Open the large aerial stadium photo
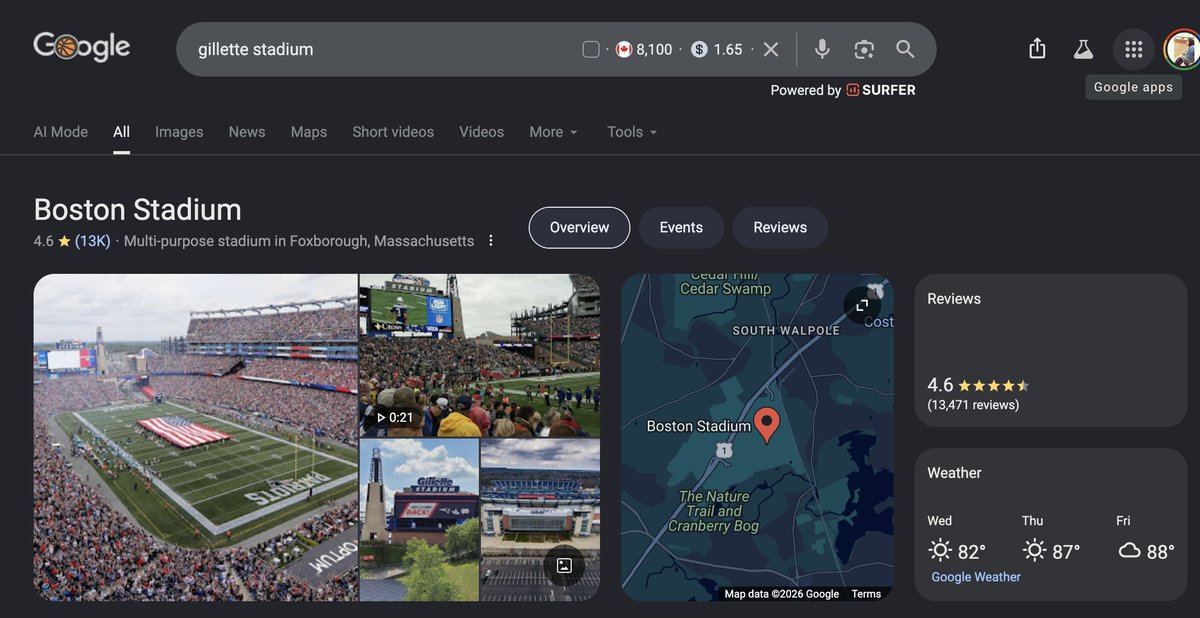1200x618 pixels. [195, 437]
